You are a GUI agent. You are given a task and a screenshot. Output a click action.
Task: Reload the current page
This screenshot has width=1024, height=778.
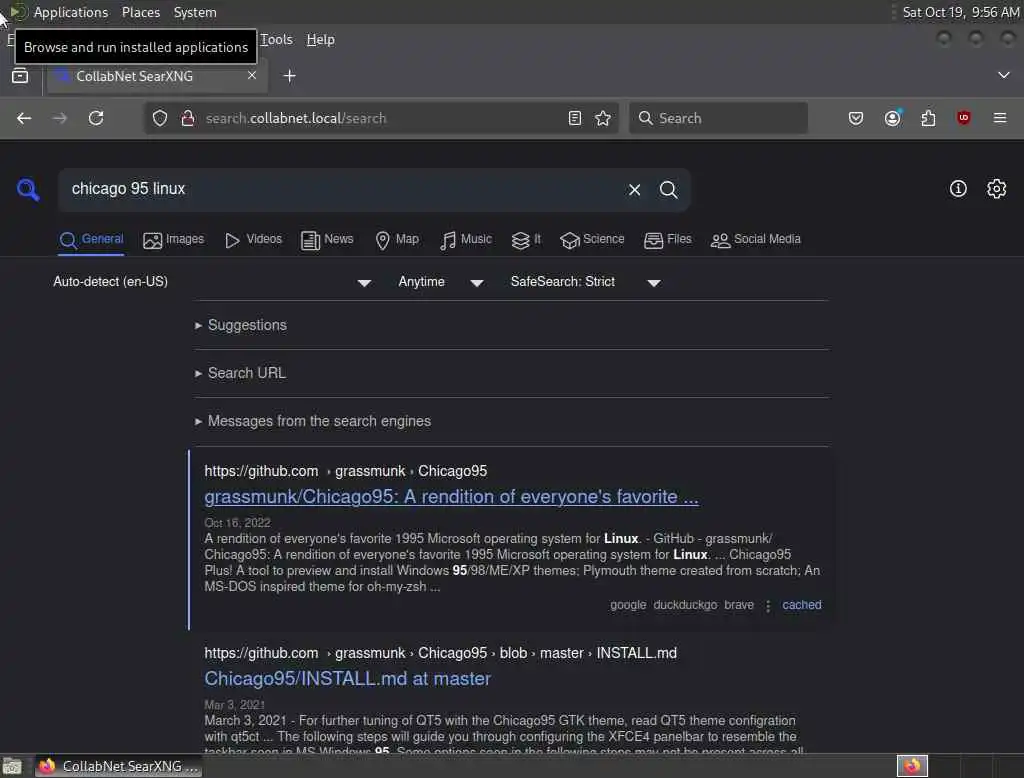point(96,118)
